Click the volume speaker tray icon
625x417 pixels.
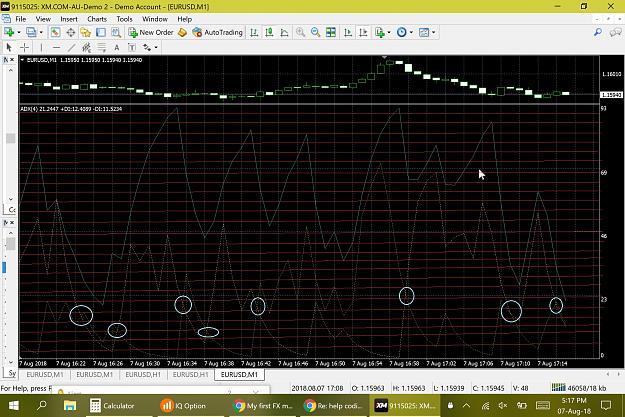503,405
